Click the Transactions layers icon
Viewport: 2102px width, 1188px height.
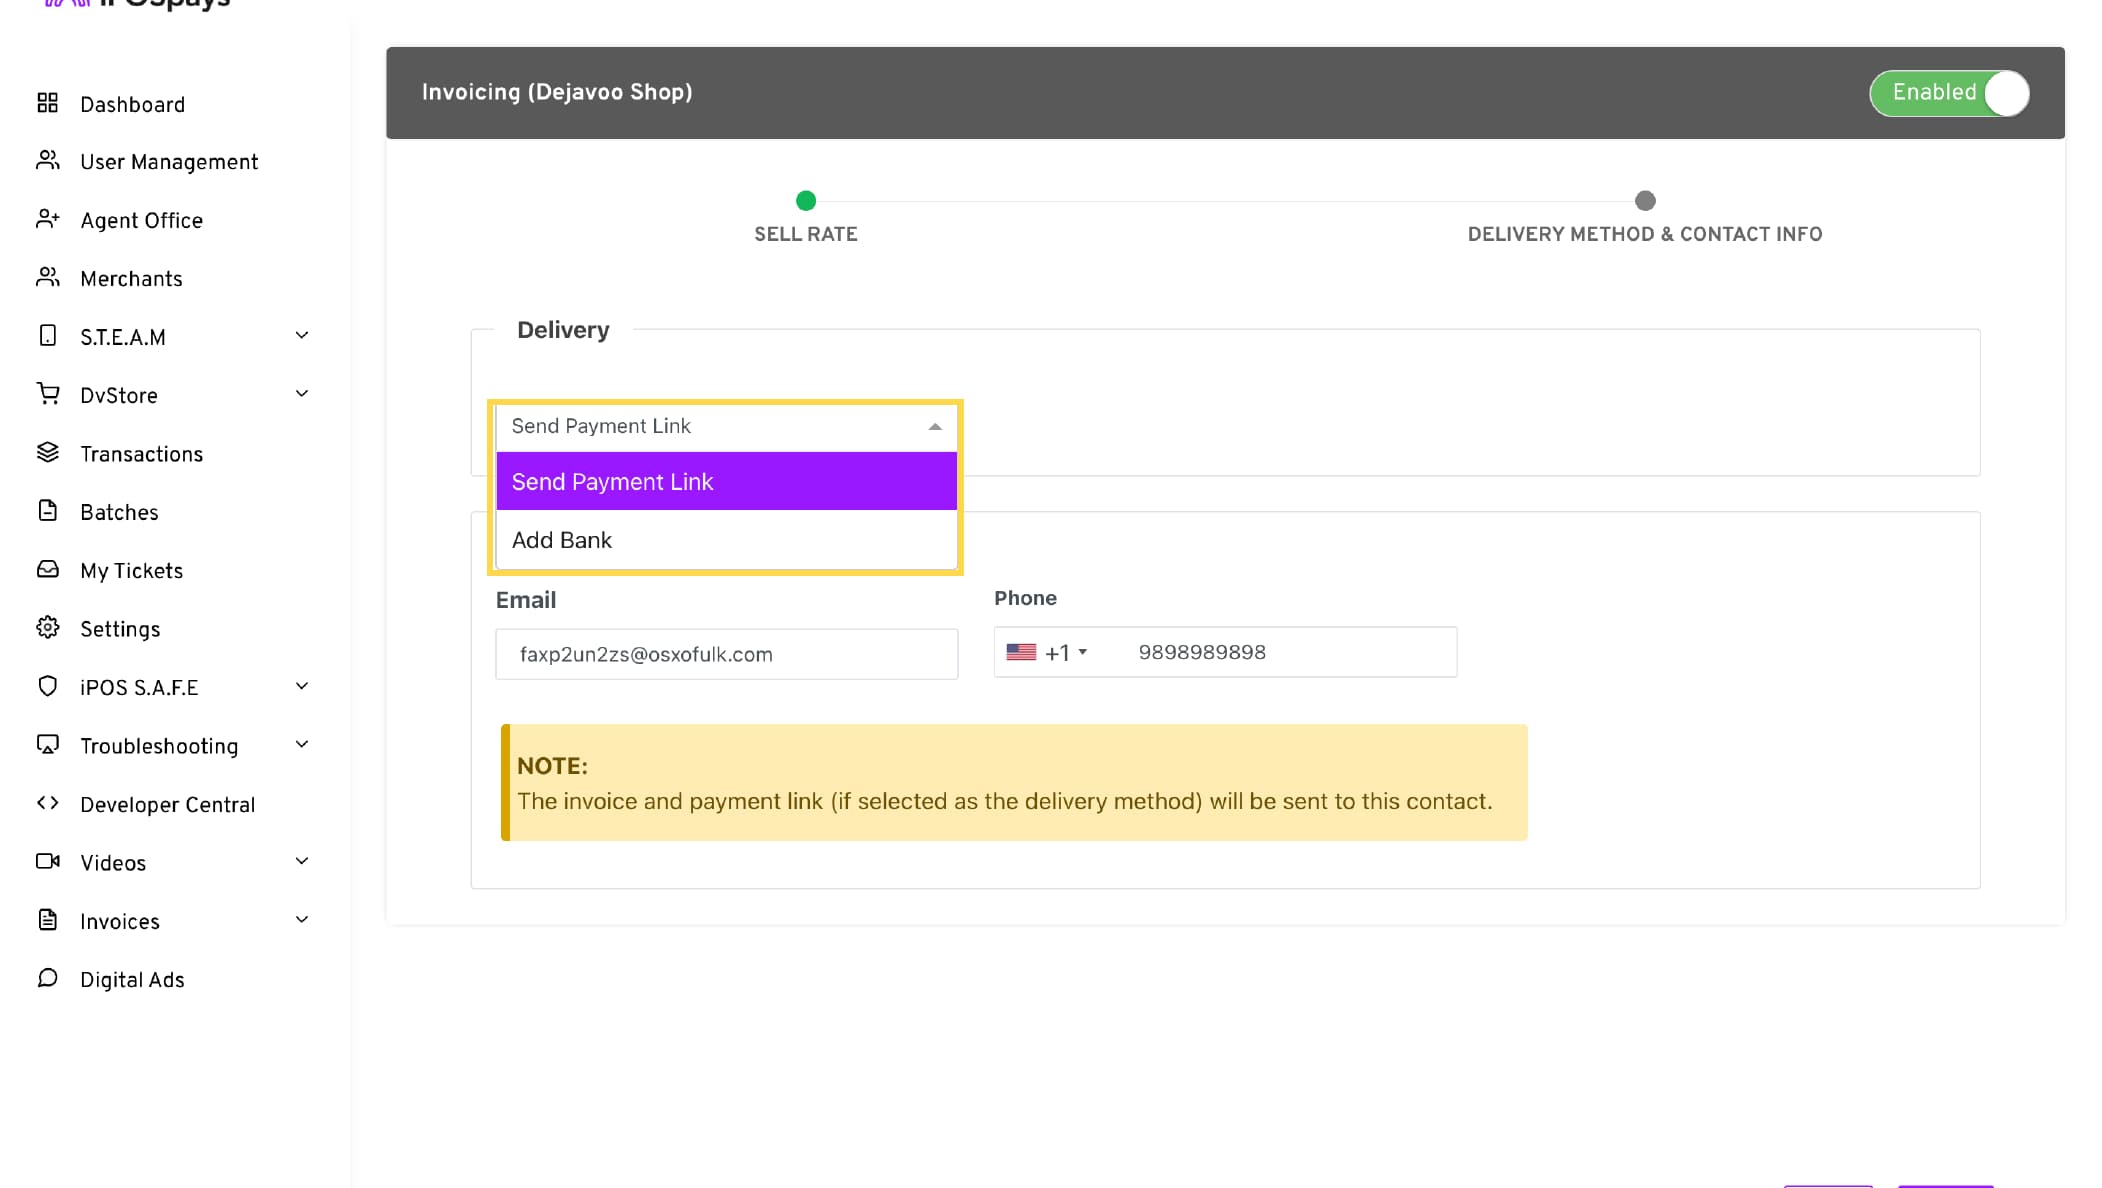(47, 453)
